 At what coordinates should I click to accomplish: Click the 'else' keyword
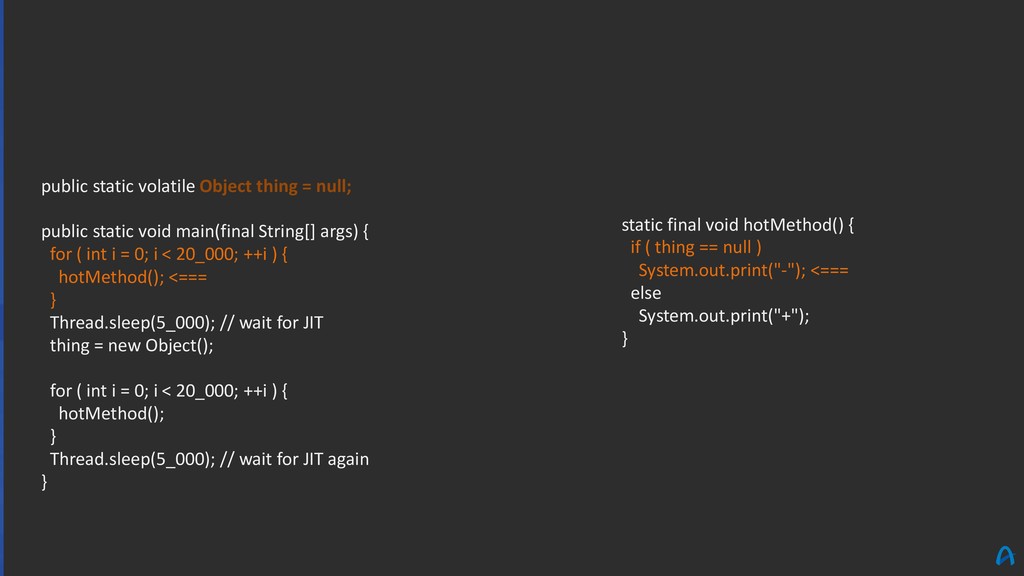coord(645,293)
